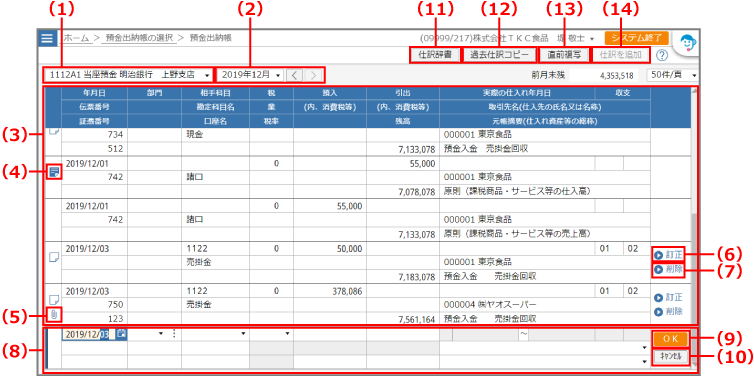Open paperclip attachment for voucher 750 entry
This screenshot has width=754, height=376.
coord(54,315)
